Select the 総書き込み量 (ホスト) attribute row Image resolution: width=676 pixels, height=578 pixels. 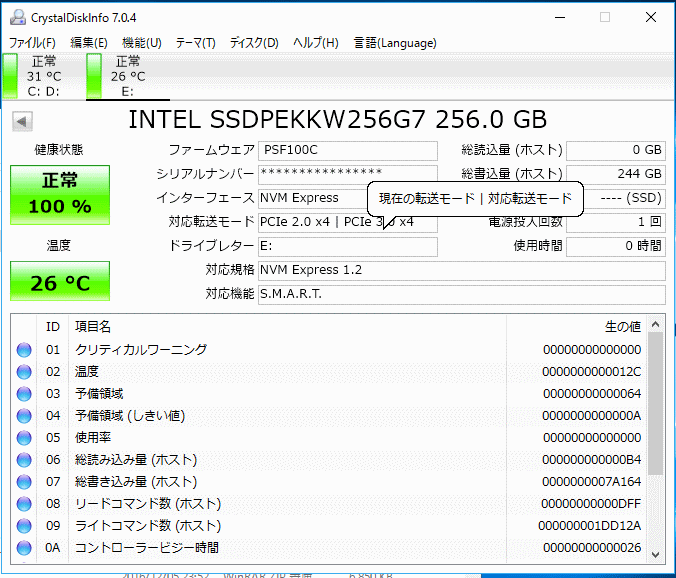point(329,481)
